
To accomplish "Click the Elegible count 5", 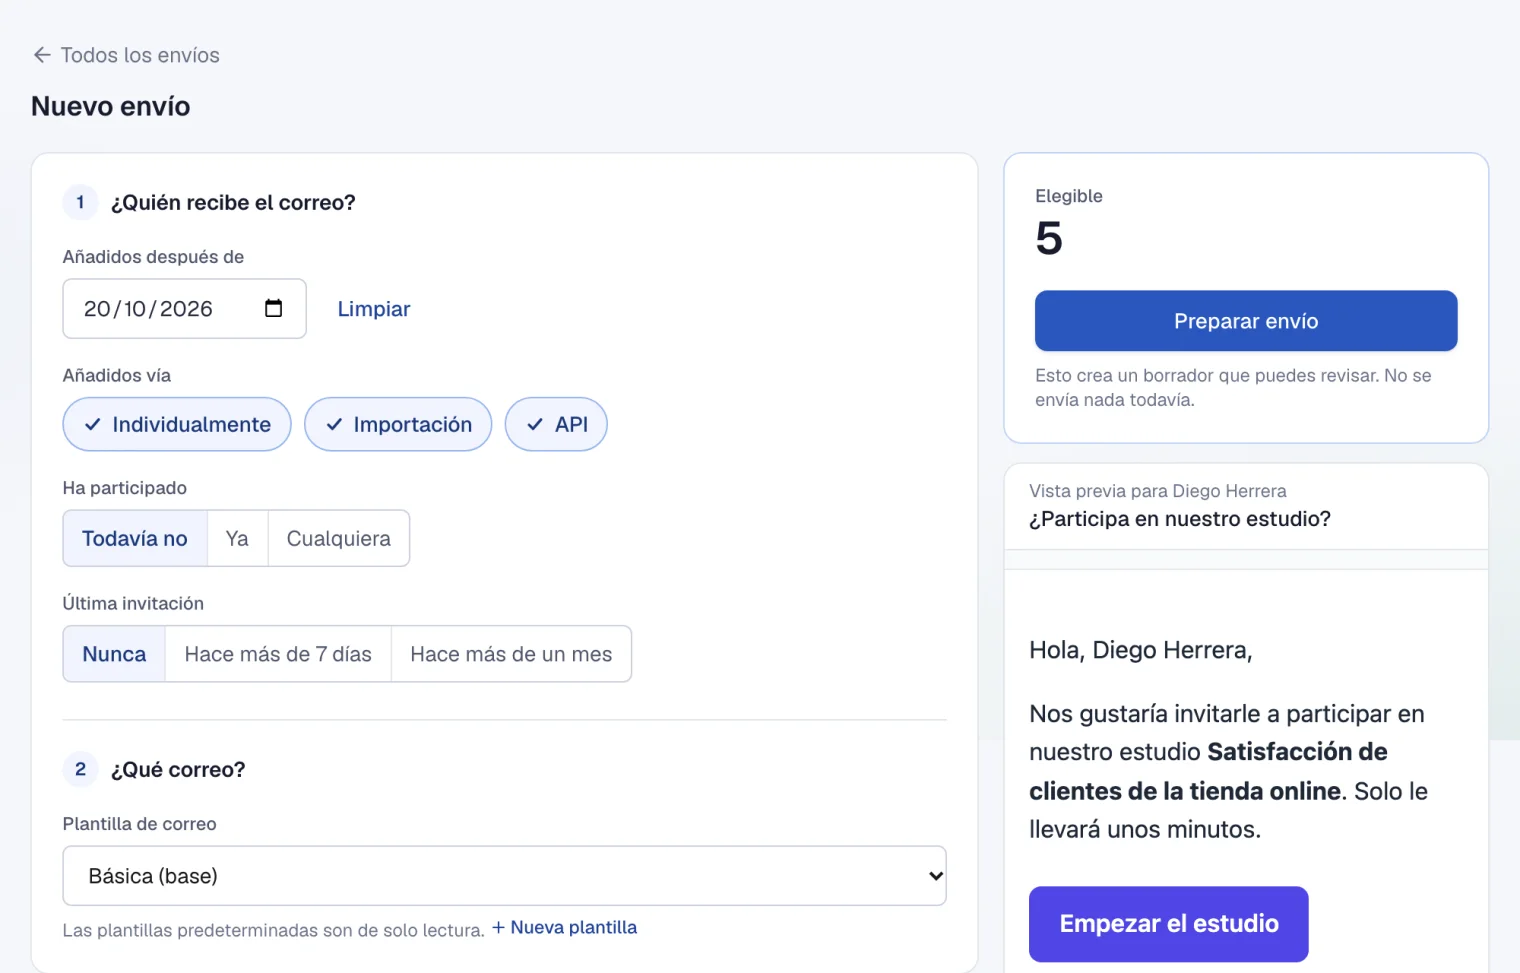I will (1049, 238).
